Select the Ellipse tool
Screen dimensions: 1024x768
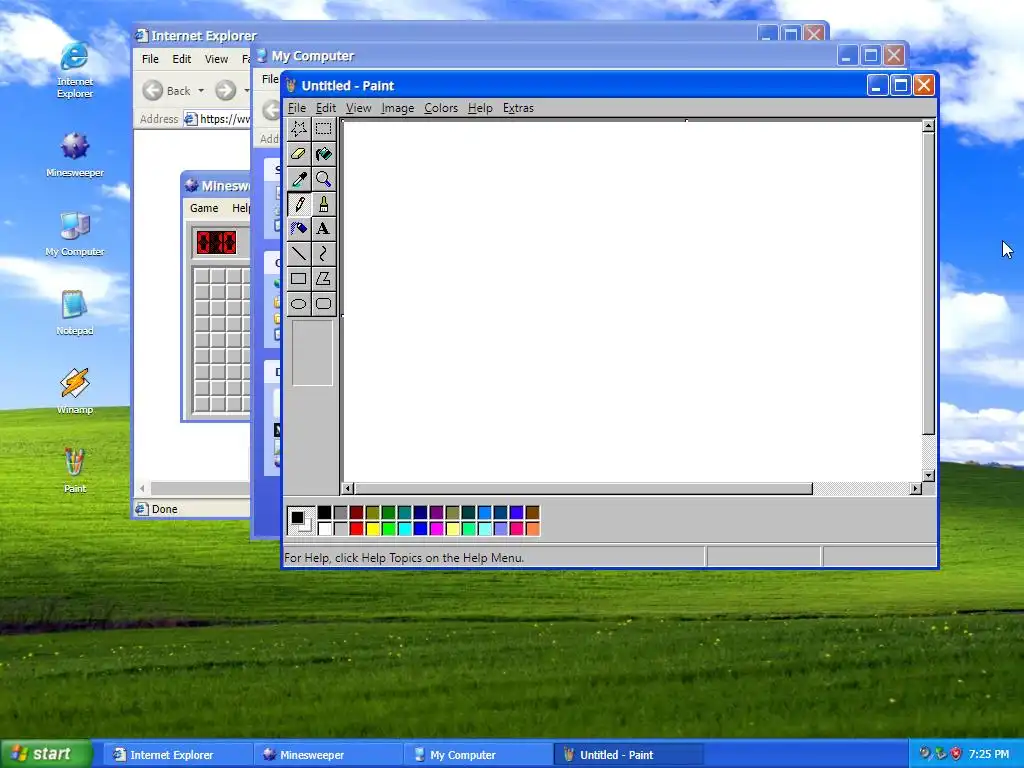pos(298,303)
